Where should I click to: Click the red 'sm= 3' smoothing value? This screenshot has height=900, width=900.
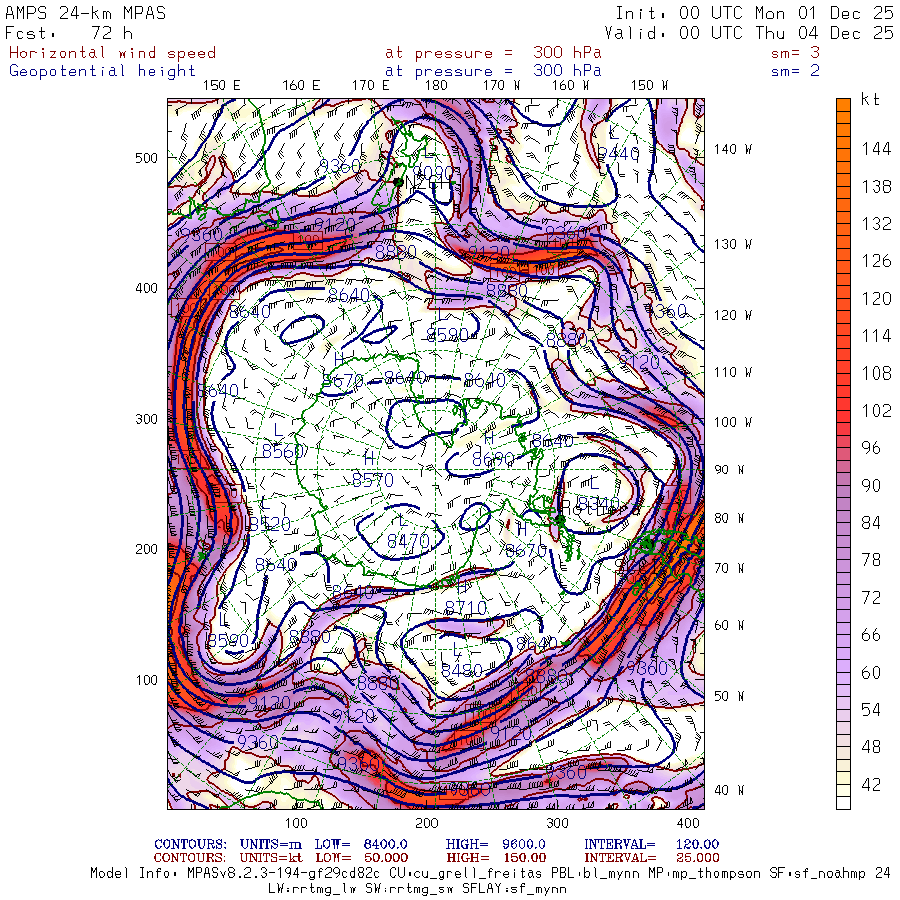click(x=796, y=53)
